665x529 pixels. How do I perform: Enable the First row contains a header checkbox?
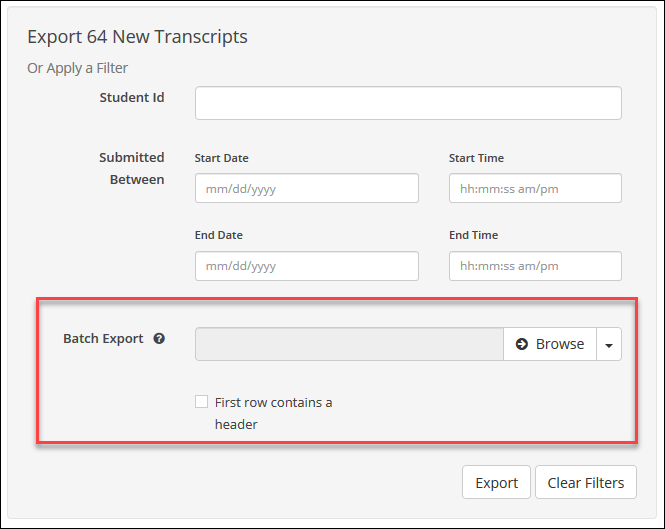tap(202, 402)
